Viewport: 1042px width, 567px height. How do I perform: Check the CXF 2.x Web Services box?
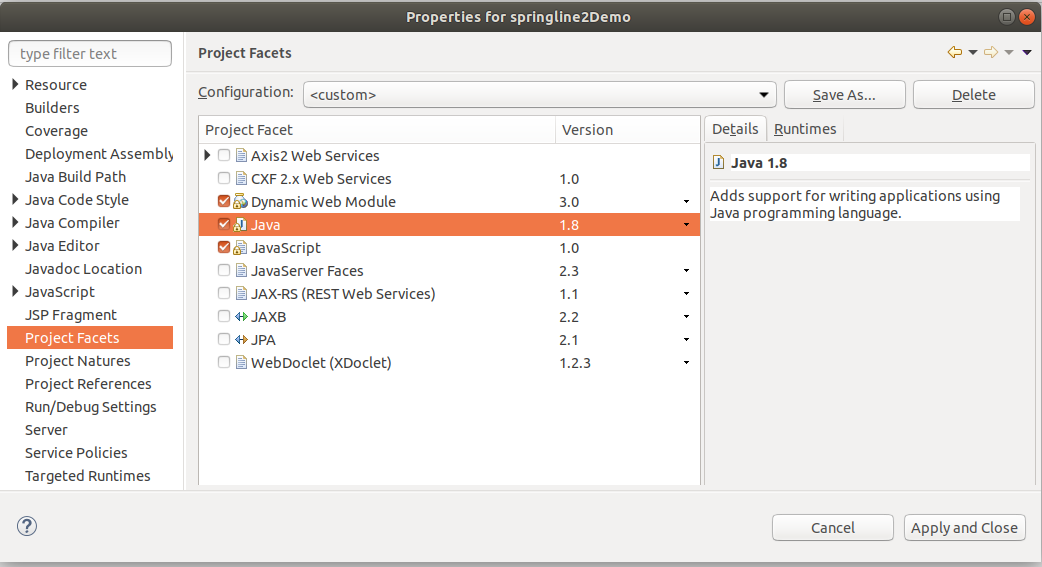coord(224,179)
